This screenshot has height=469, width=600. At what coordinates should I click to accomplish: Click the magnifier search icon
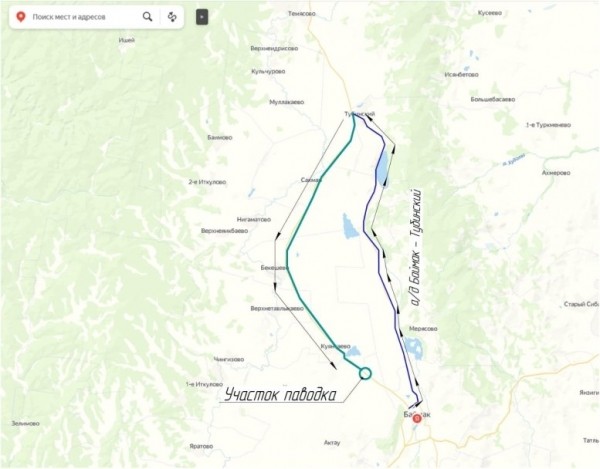click(x=147, y=16)
